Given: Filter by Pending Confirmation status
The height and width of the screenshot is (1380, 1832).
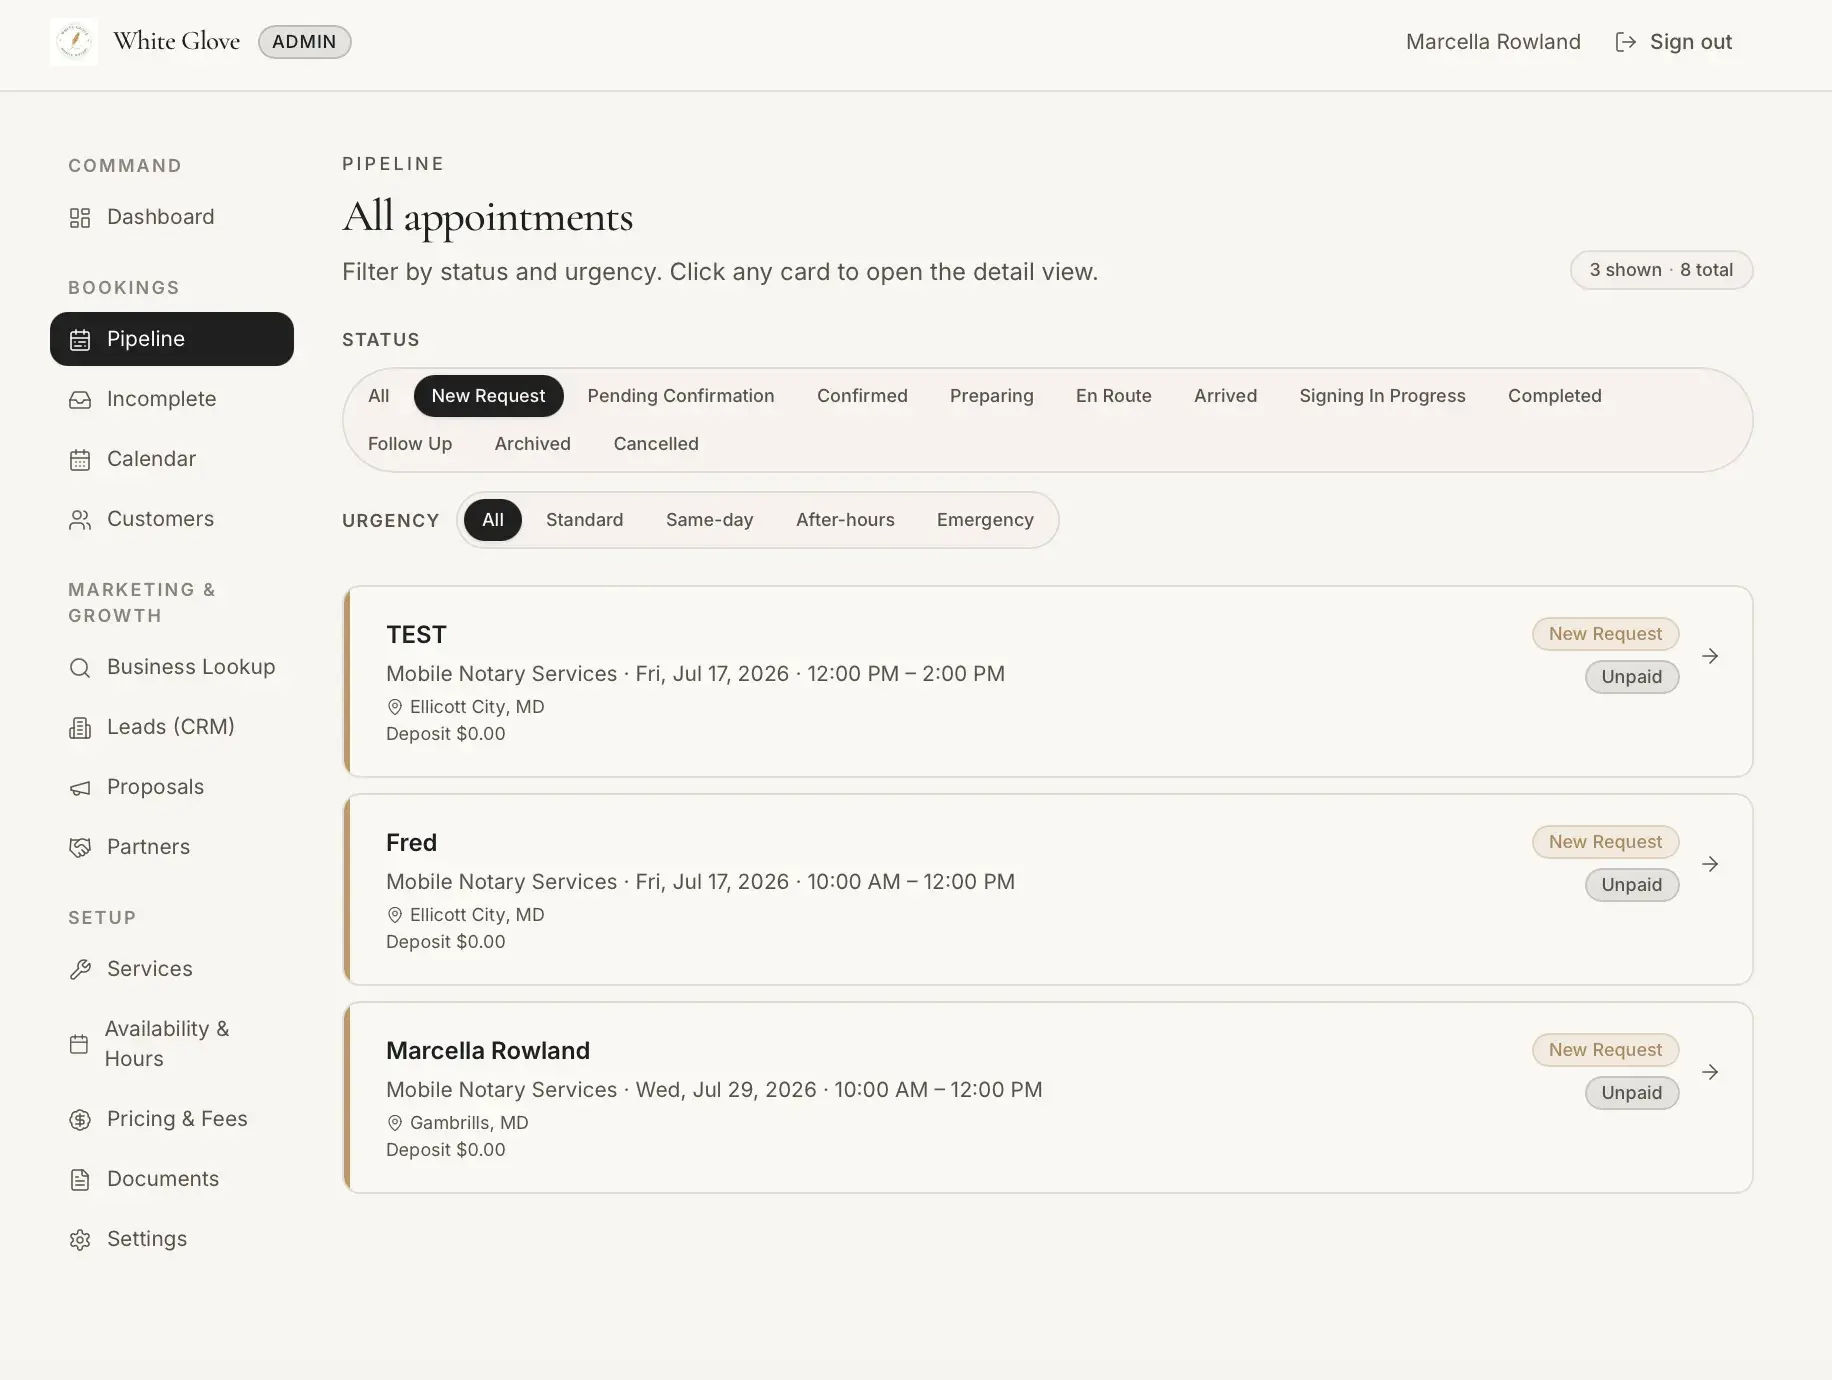Looking at the screenshot, I should 681,396.
